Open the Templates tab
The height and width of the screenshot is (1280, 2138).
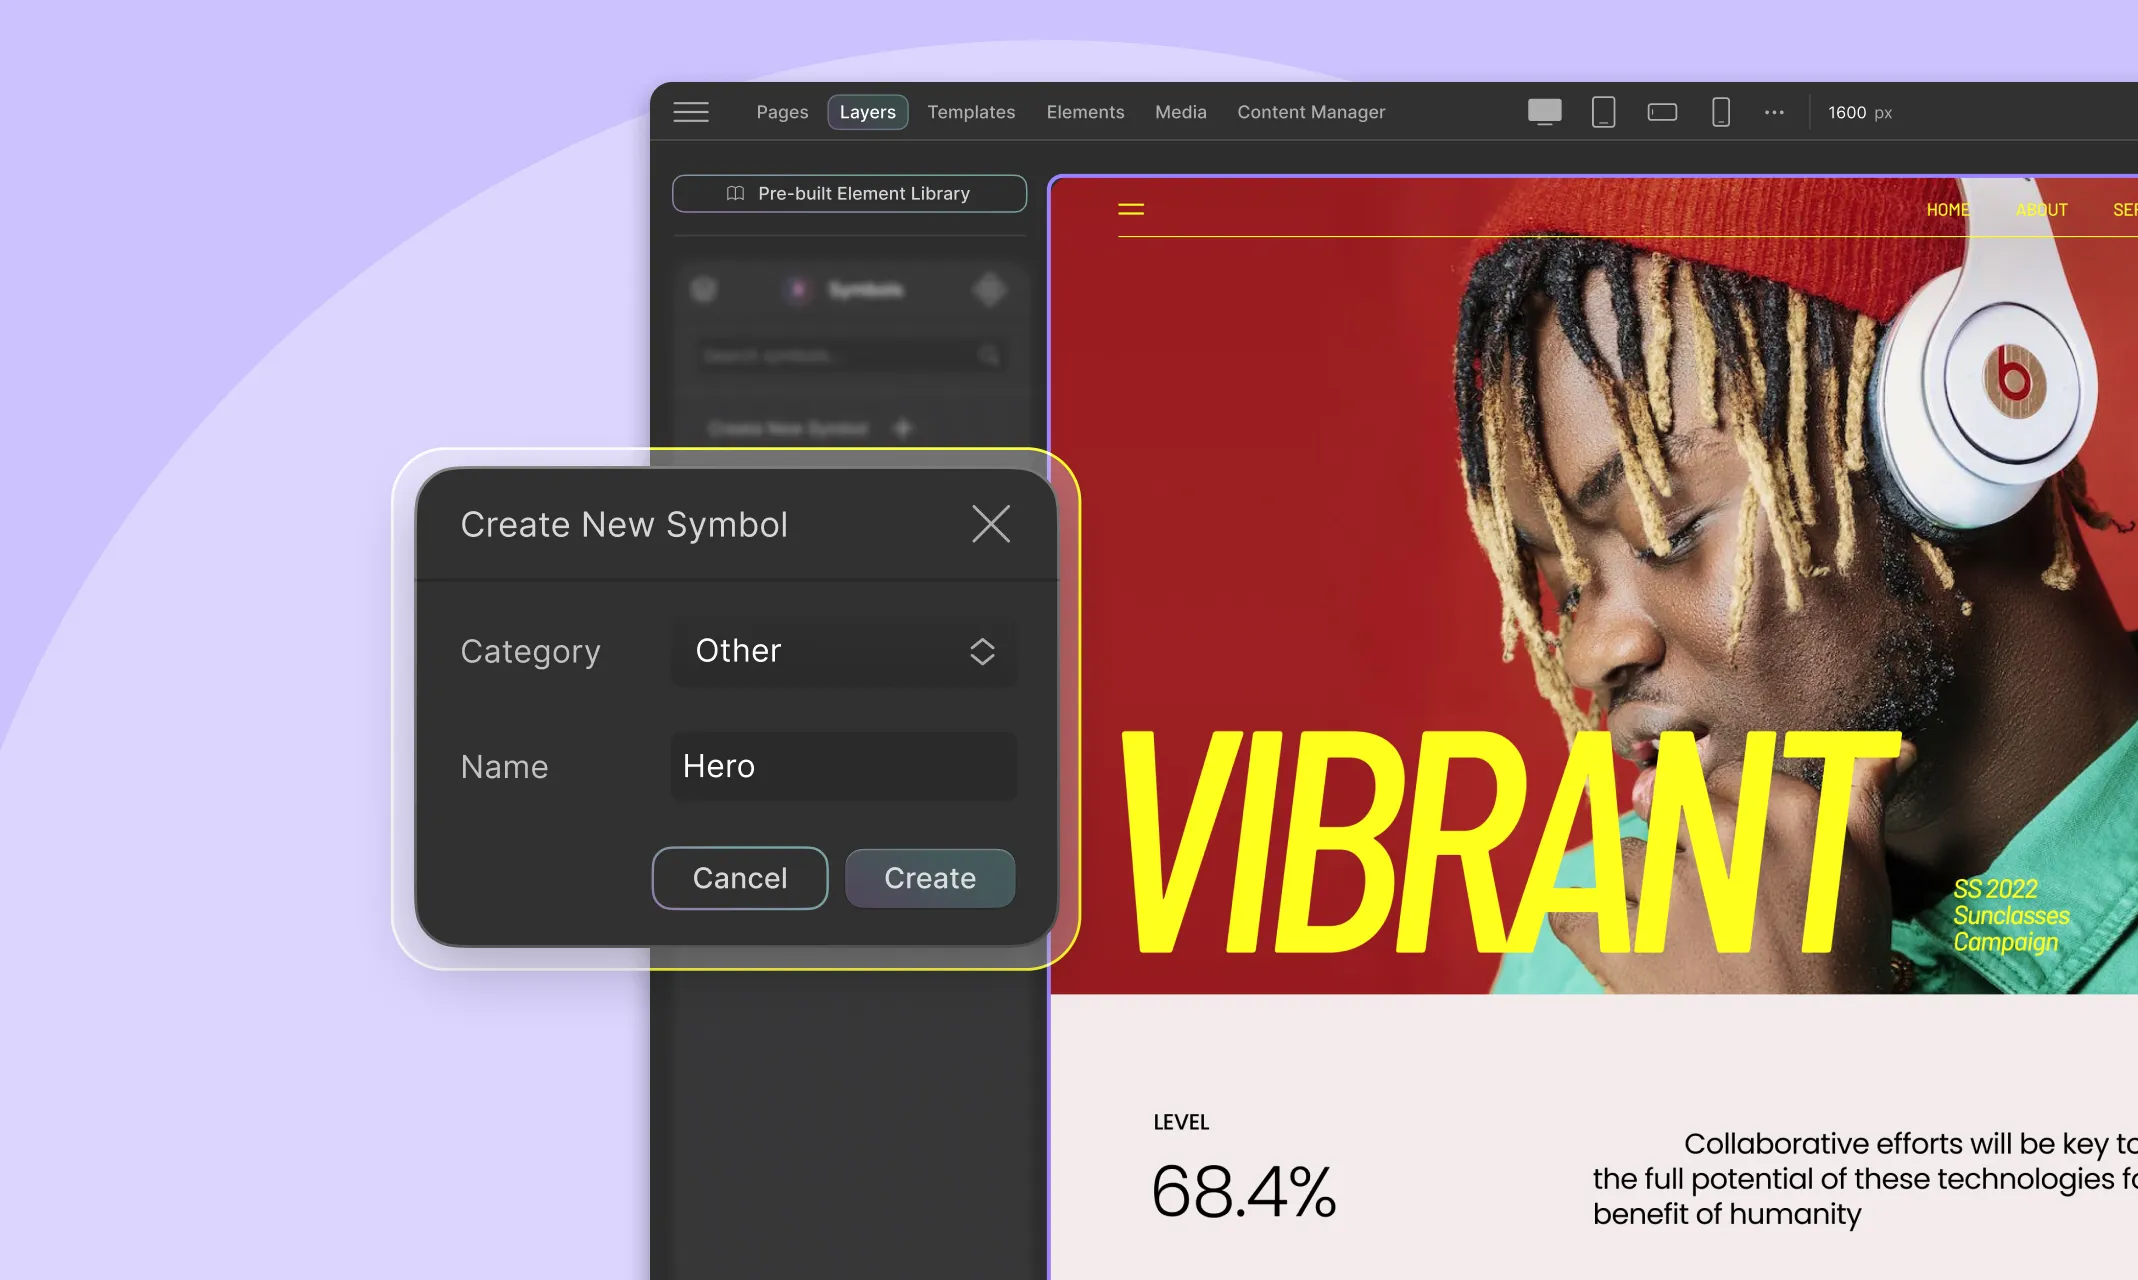click(x=971, y=111)
